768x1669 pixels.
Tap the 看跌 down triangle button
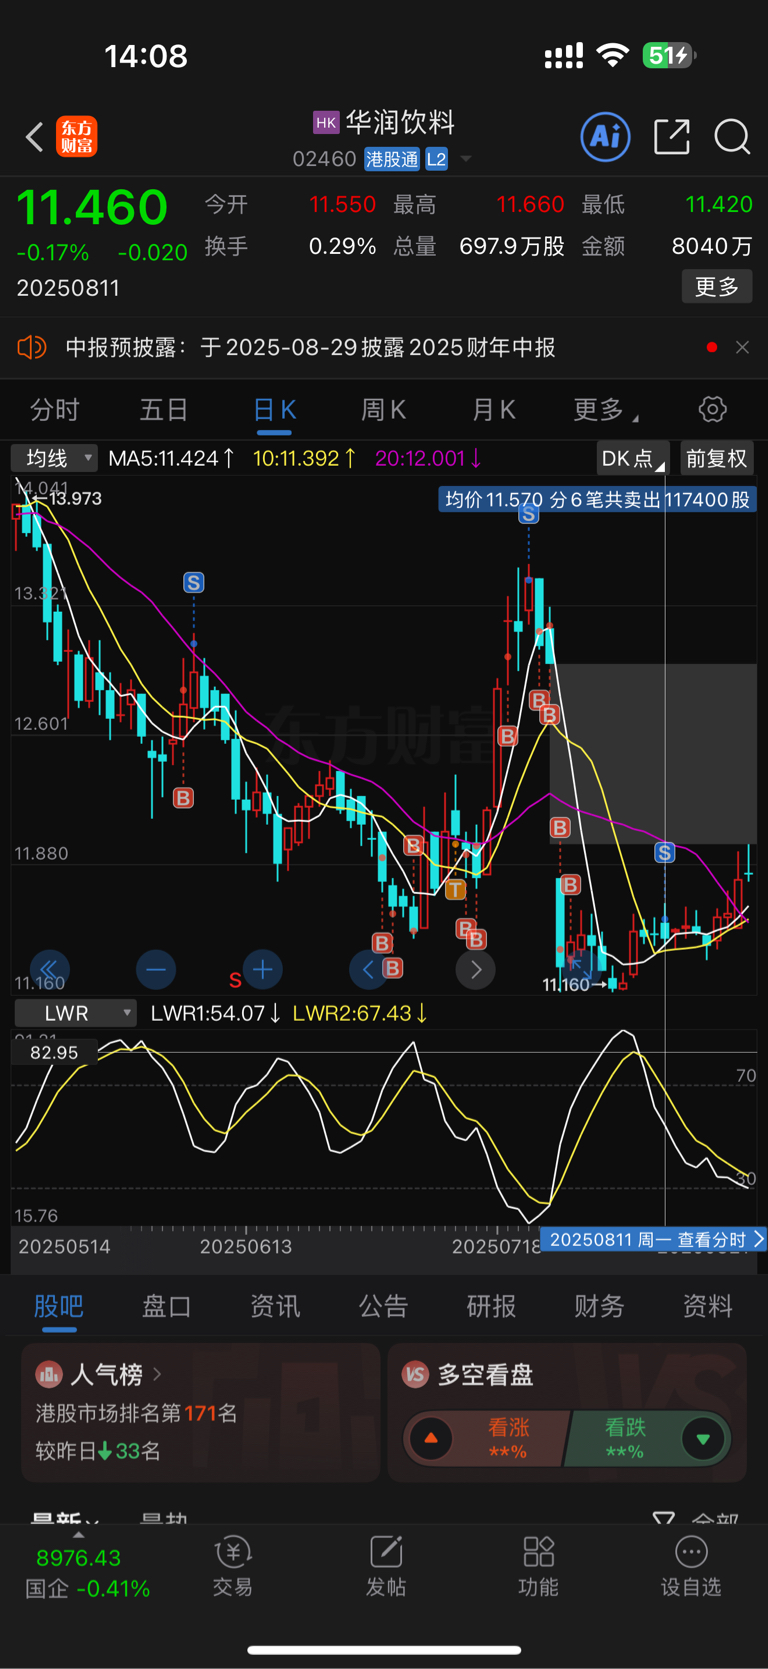tap(703, 1438)
